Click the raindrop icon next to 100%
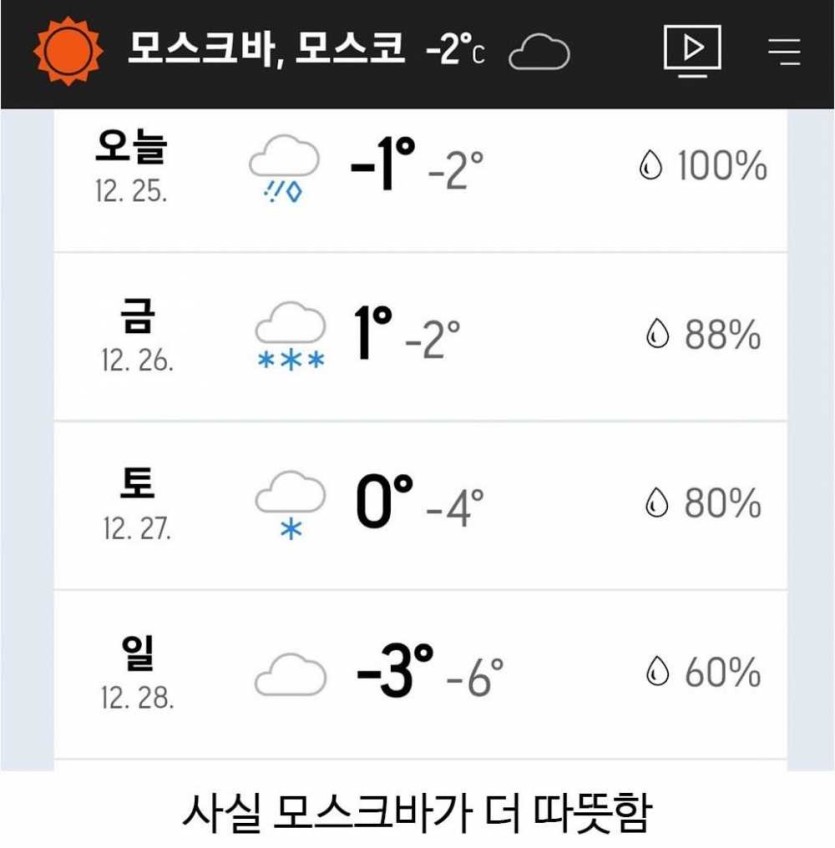This screenshot has width=835, height=848. [650, 167]
